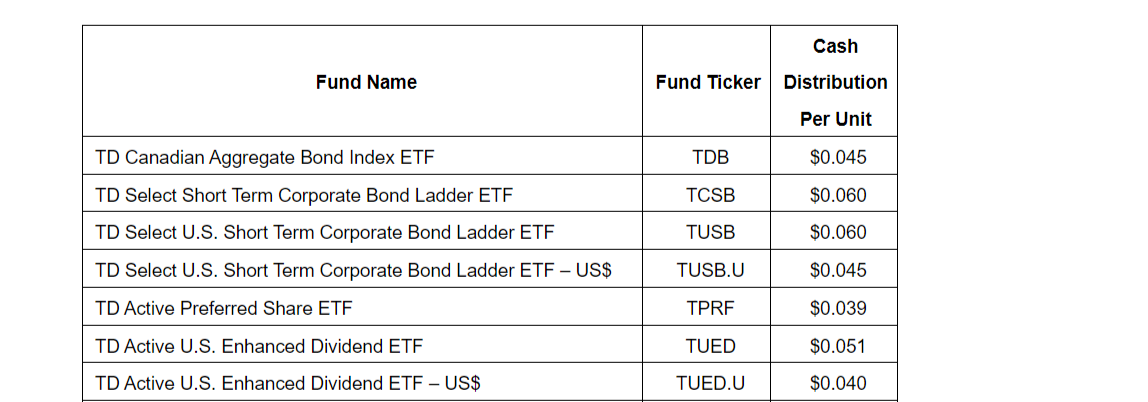Click the TCSB row's $0.060 value

click(838, 195)
